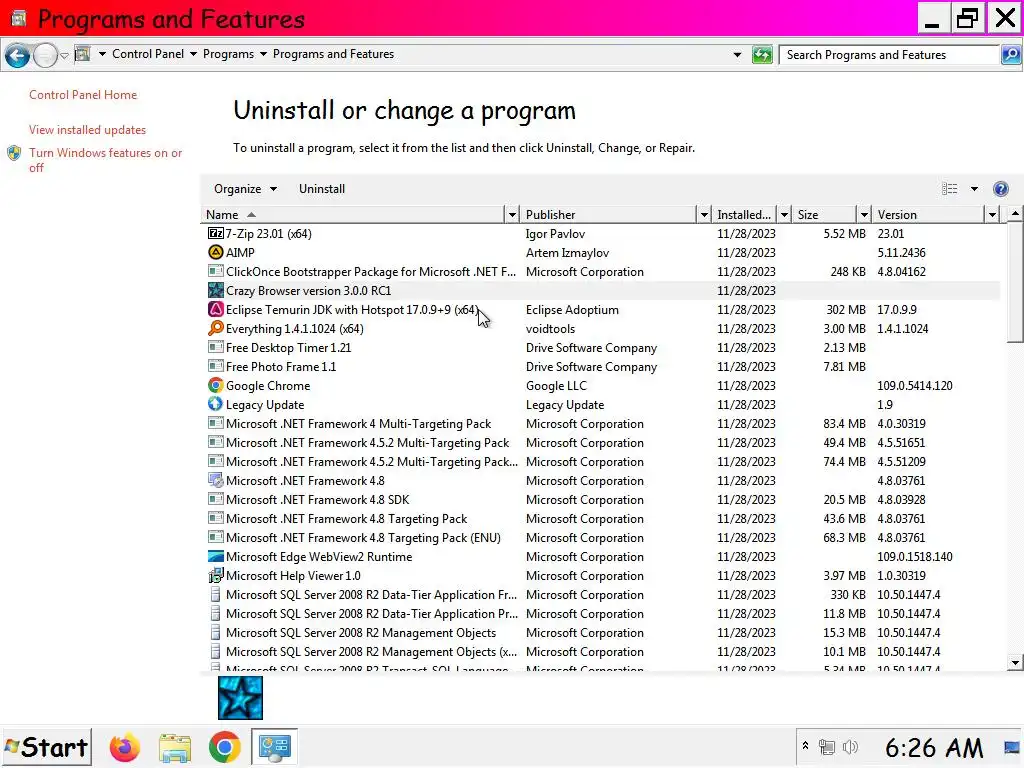The height and width of the screenshot is (768, 1024).
Task: Click the network tray icon
Action: click(827, 747)
